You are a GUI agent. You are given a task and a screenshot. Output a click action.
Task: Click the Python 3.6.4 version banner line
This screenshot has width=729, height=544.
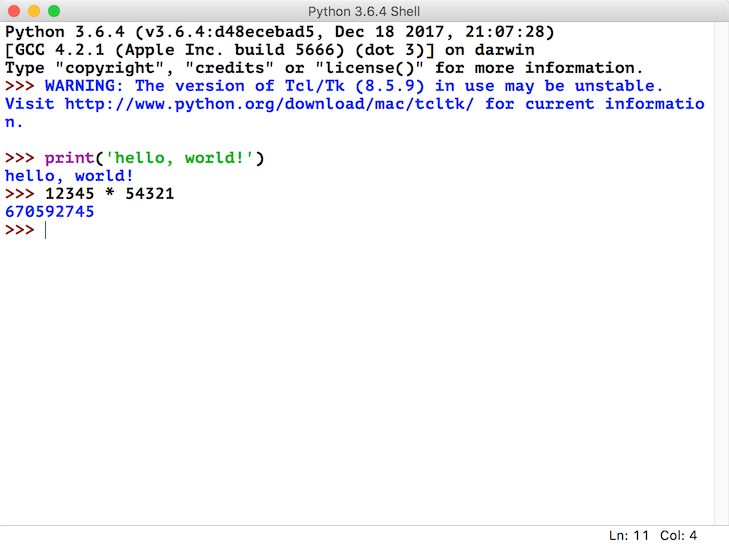280,32
